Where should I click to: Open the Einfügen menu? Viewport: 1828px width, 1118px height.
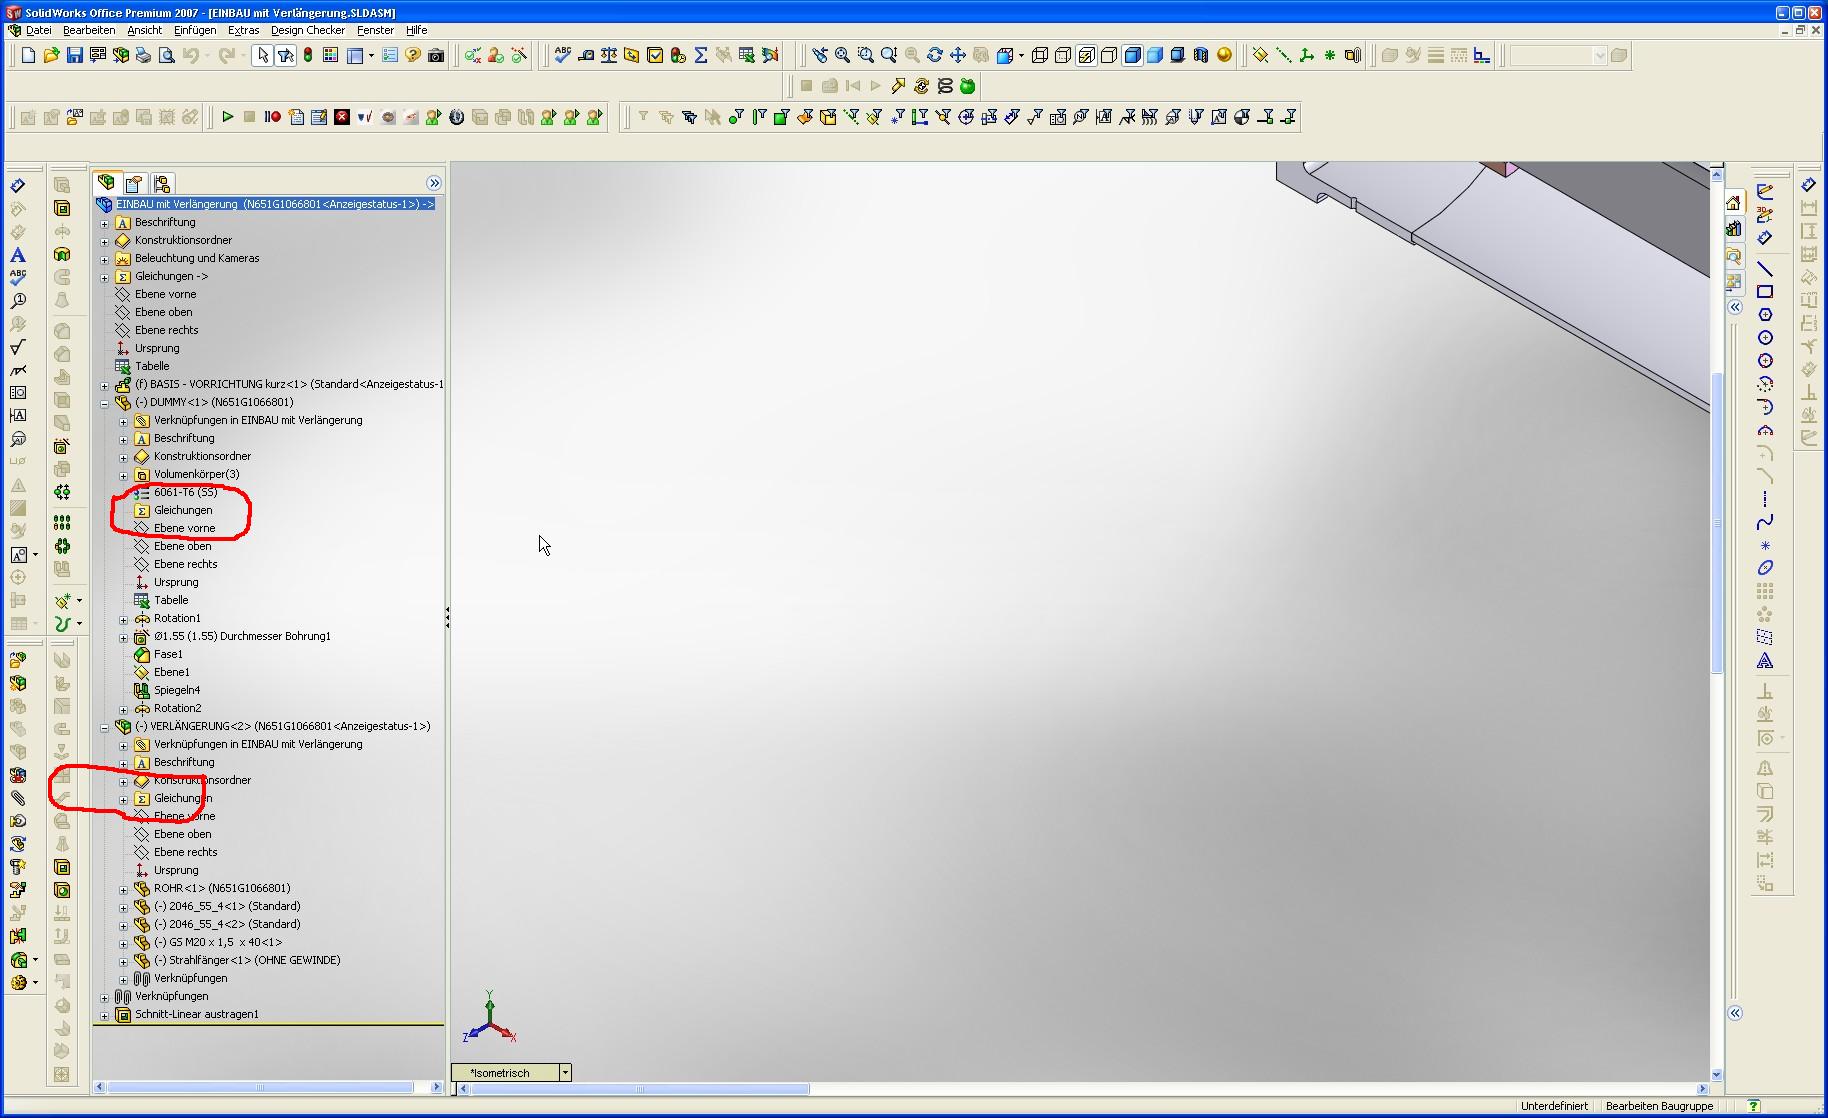pos(195,30)
